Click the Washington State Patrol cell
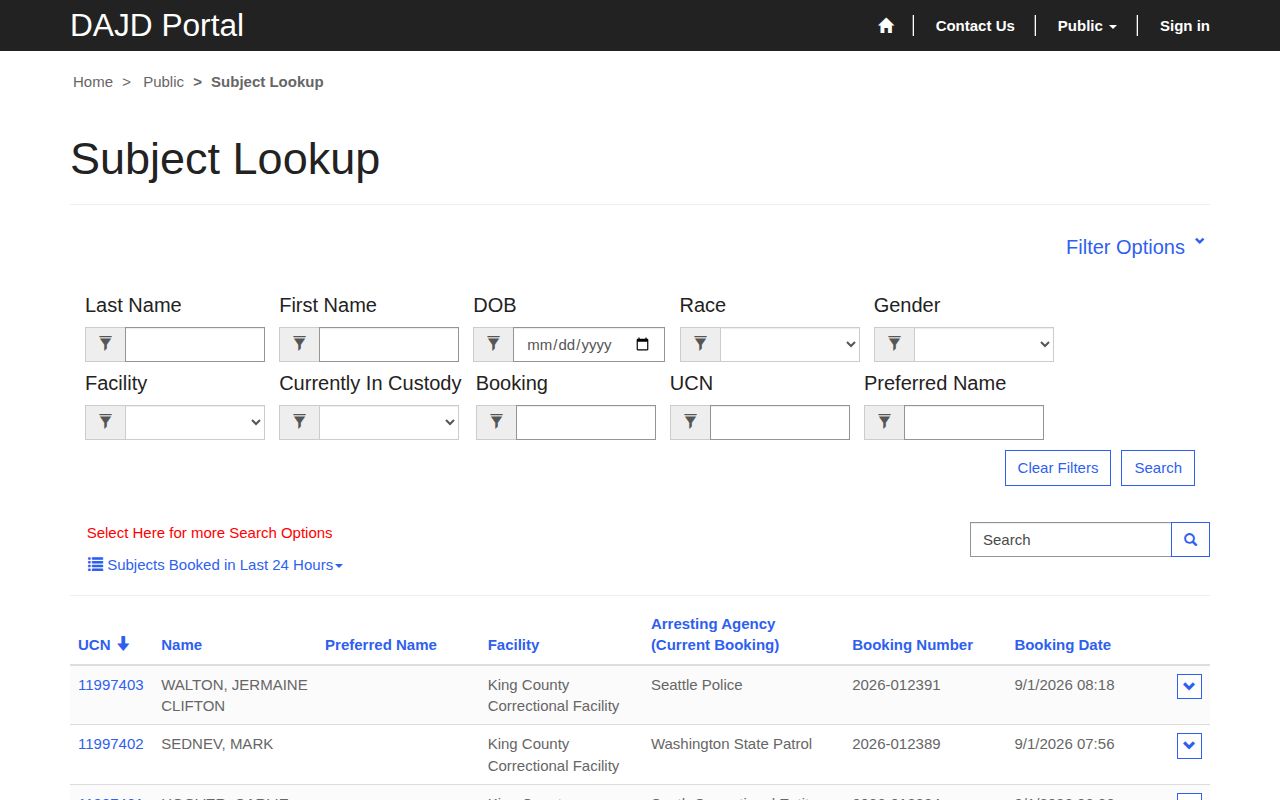The image size is (1280, 800). pyautogui.click(x=731, y=744)
